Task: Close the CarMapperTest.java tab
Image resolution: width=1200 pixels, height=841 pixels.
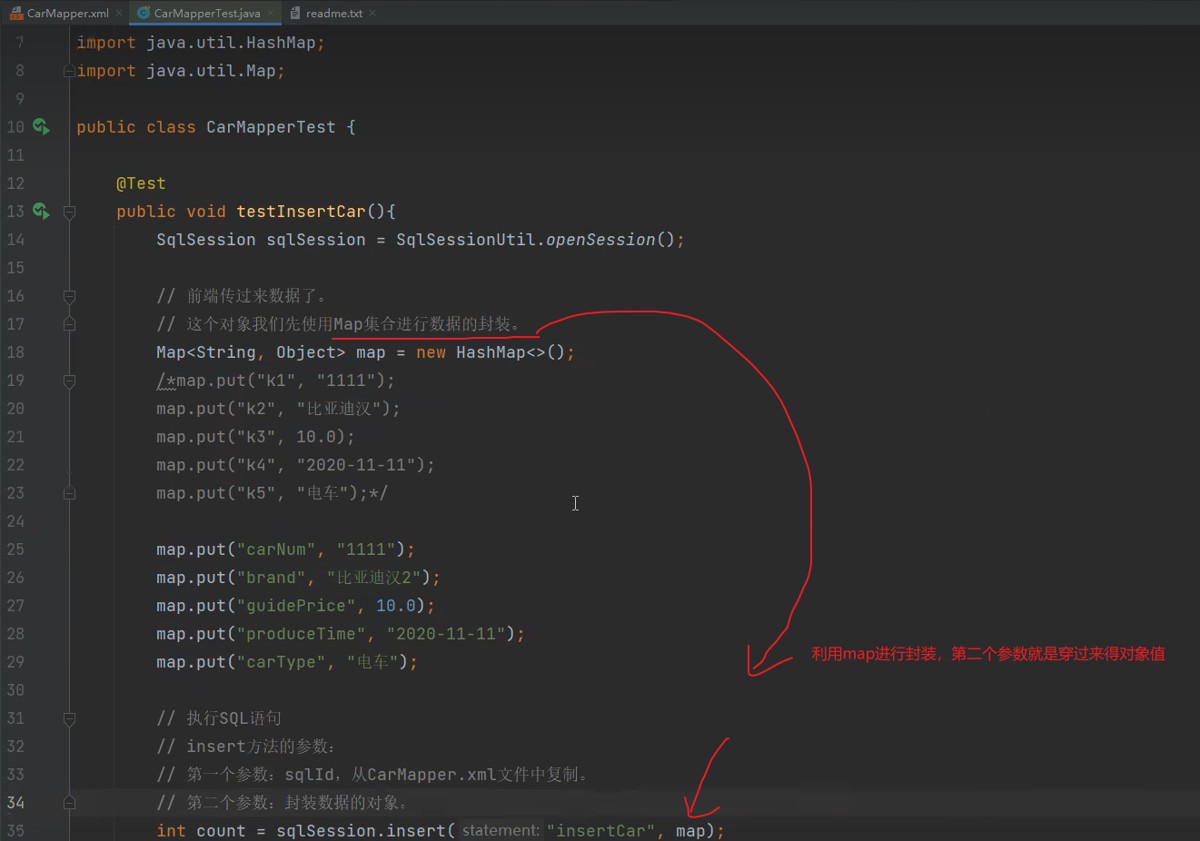Action: tap(270, 13)
